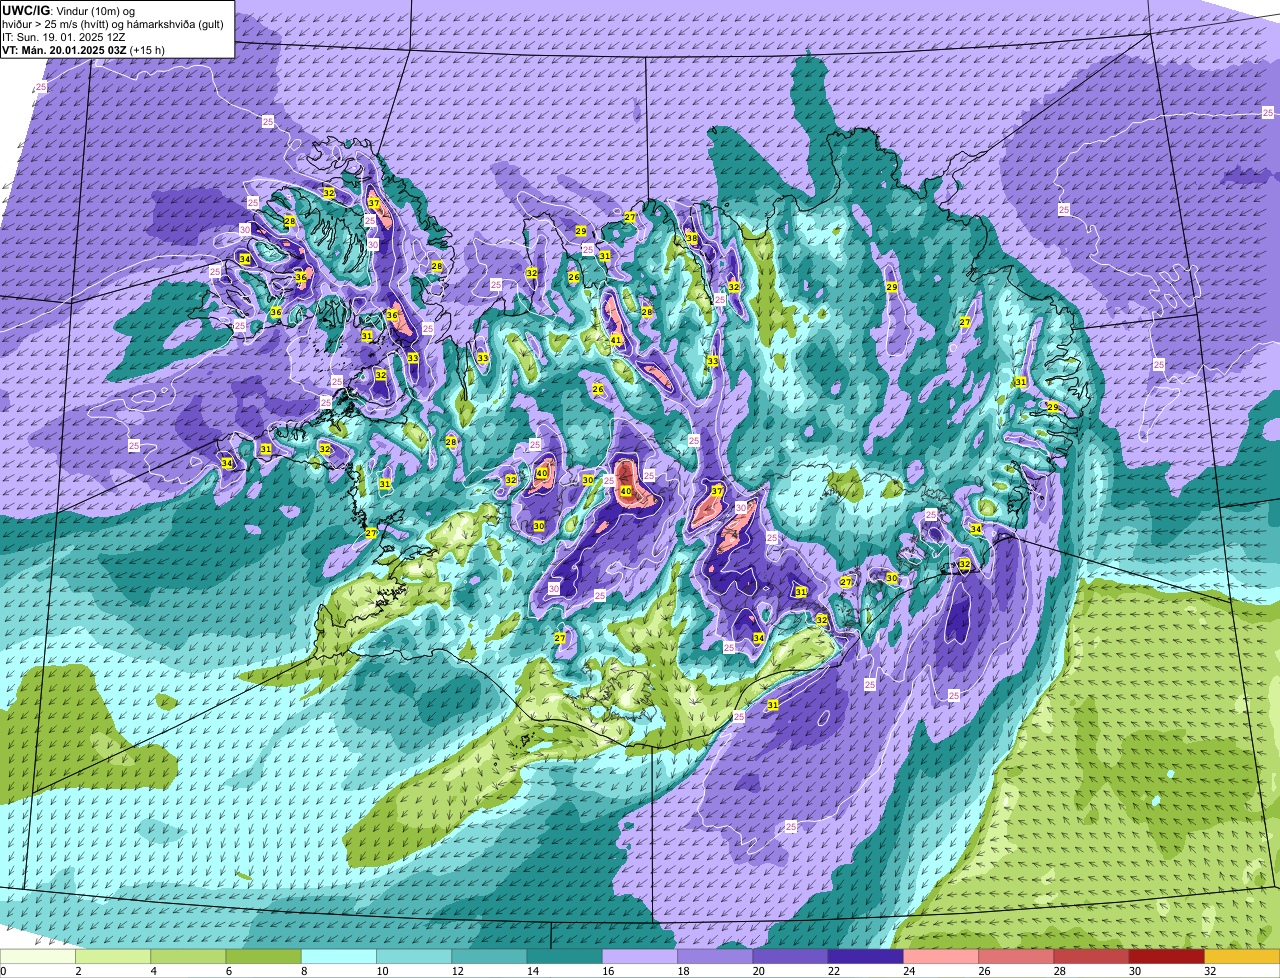Click the 6–8 m/s olive green swatch
The height and width of the screenshot is (978, 1280).
[x=263, y=956]
